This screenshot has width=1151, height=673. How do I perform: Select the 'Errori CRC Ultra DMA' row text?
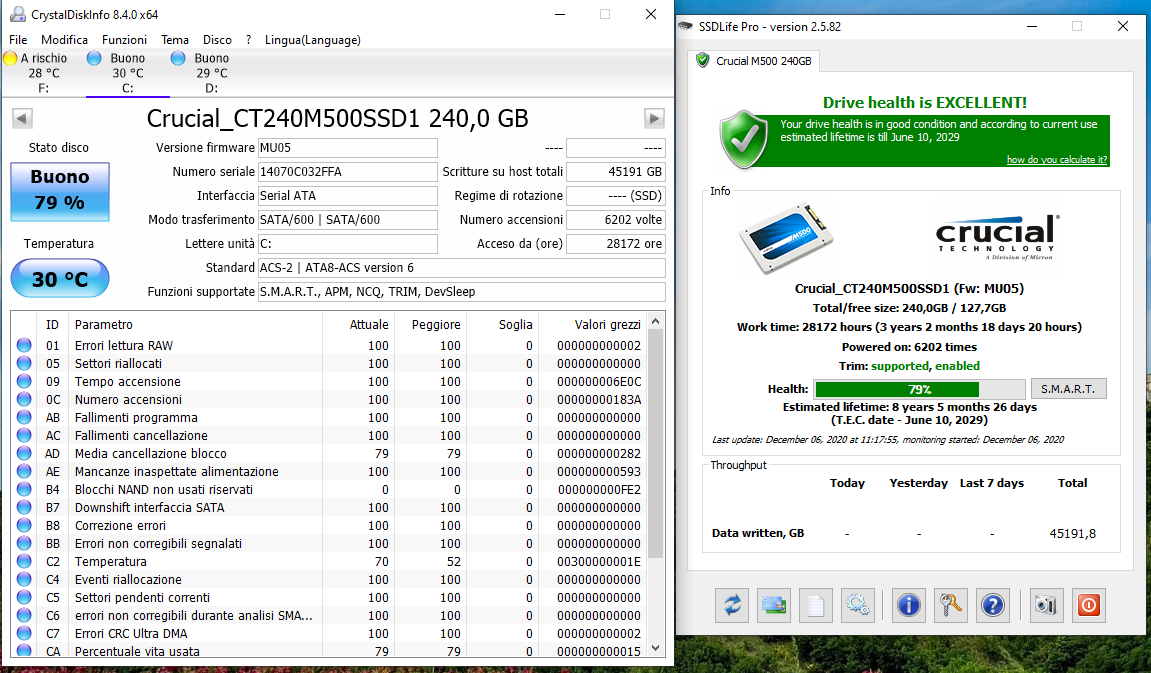[x=131, y=633]
